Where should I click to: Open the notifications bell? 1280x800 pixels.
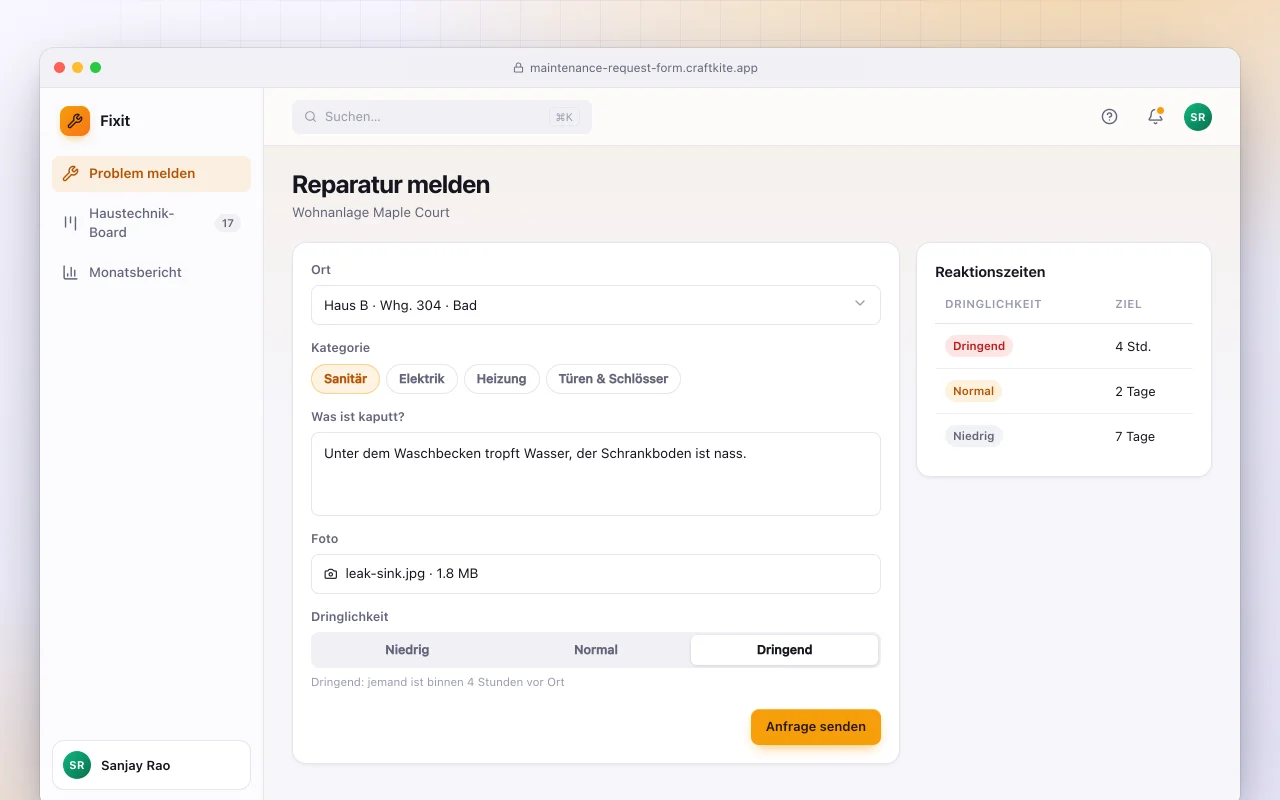point(1155,117)
